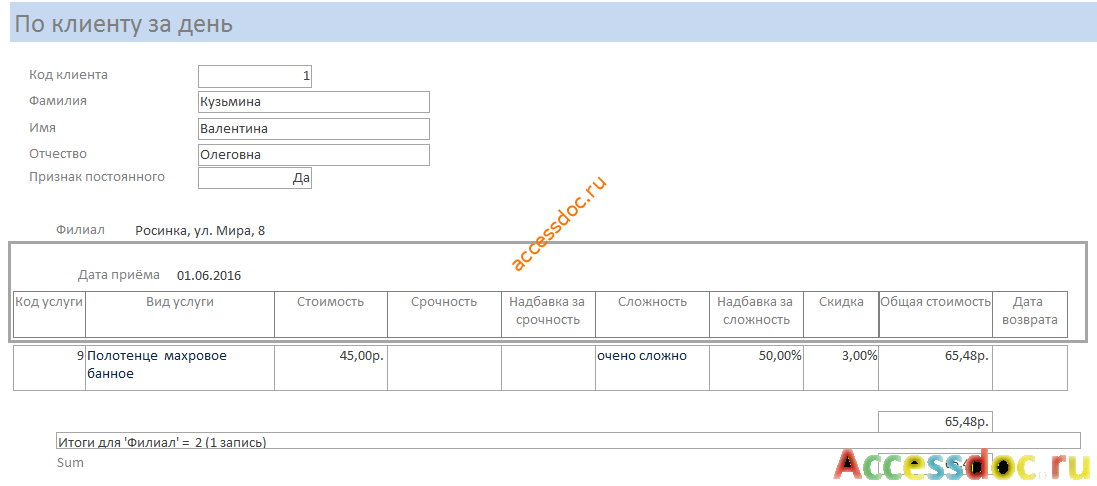Click the Вид услуги column header
The width and height of the screenshot is (1097, 486).
click(x=180, y=315)
